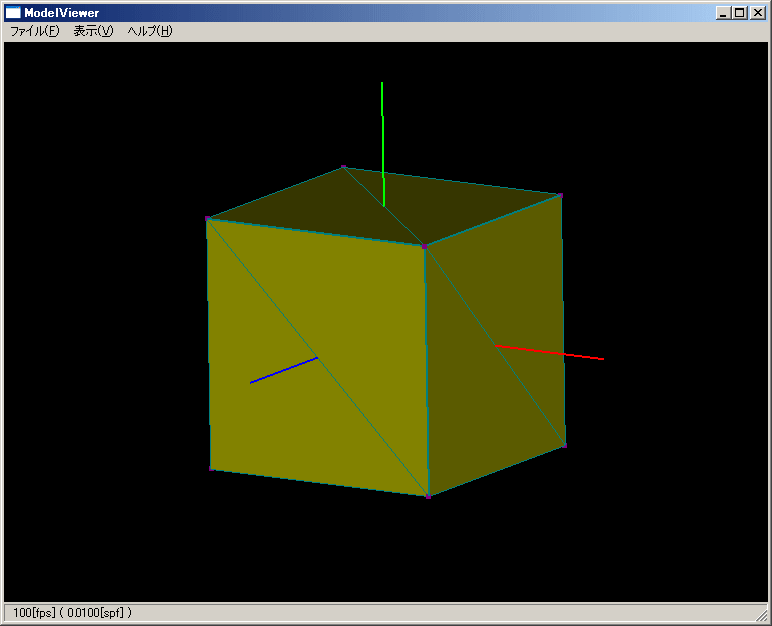The height and width of the screenshot is (626, 772).
Task: Click the blue Z axis line
Action: click(284, 370)
